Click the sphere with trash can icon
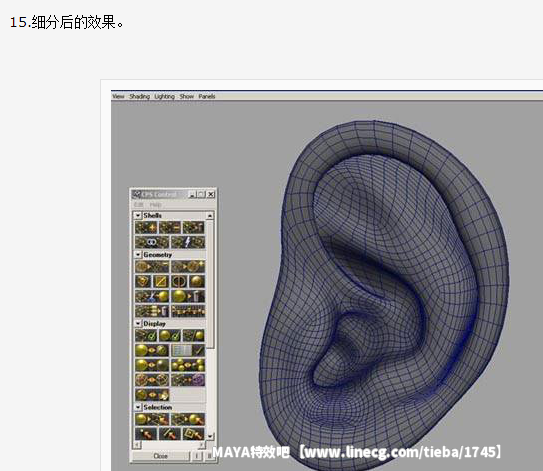 (188, 296)
